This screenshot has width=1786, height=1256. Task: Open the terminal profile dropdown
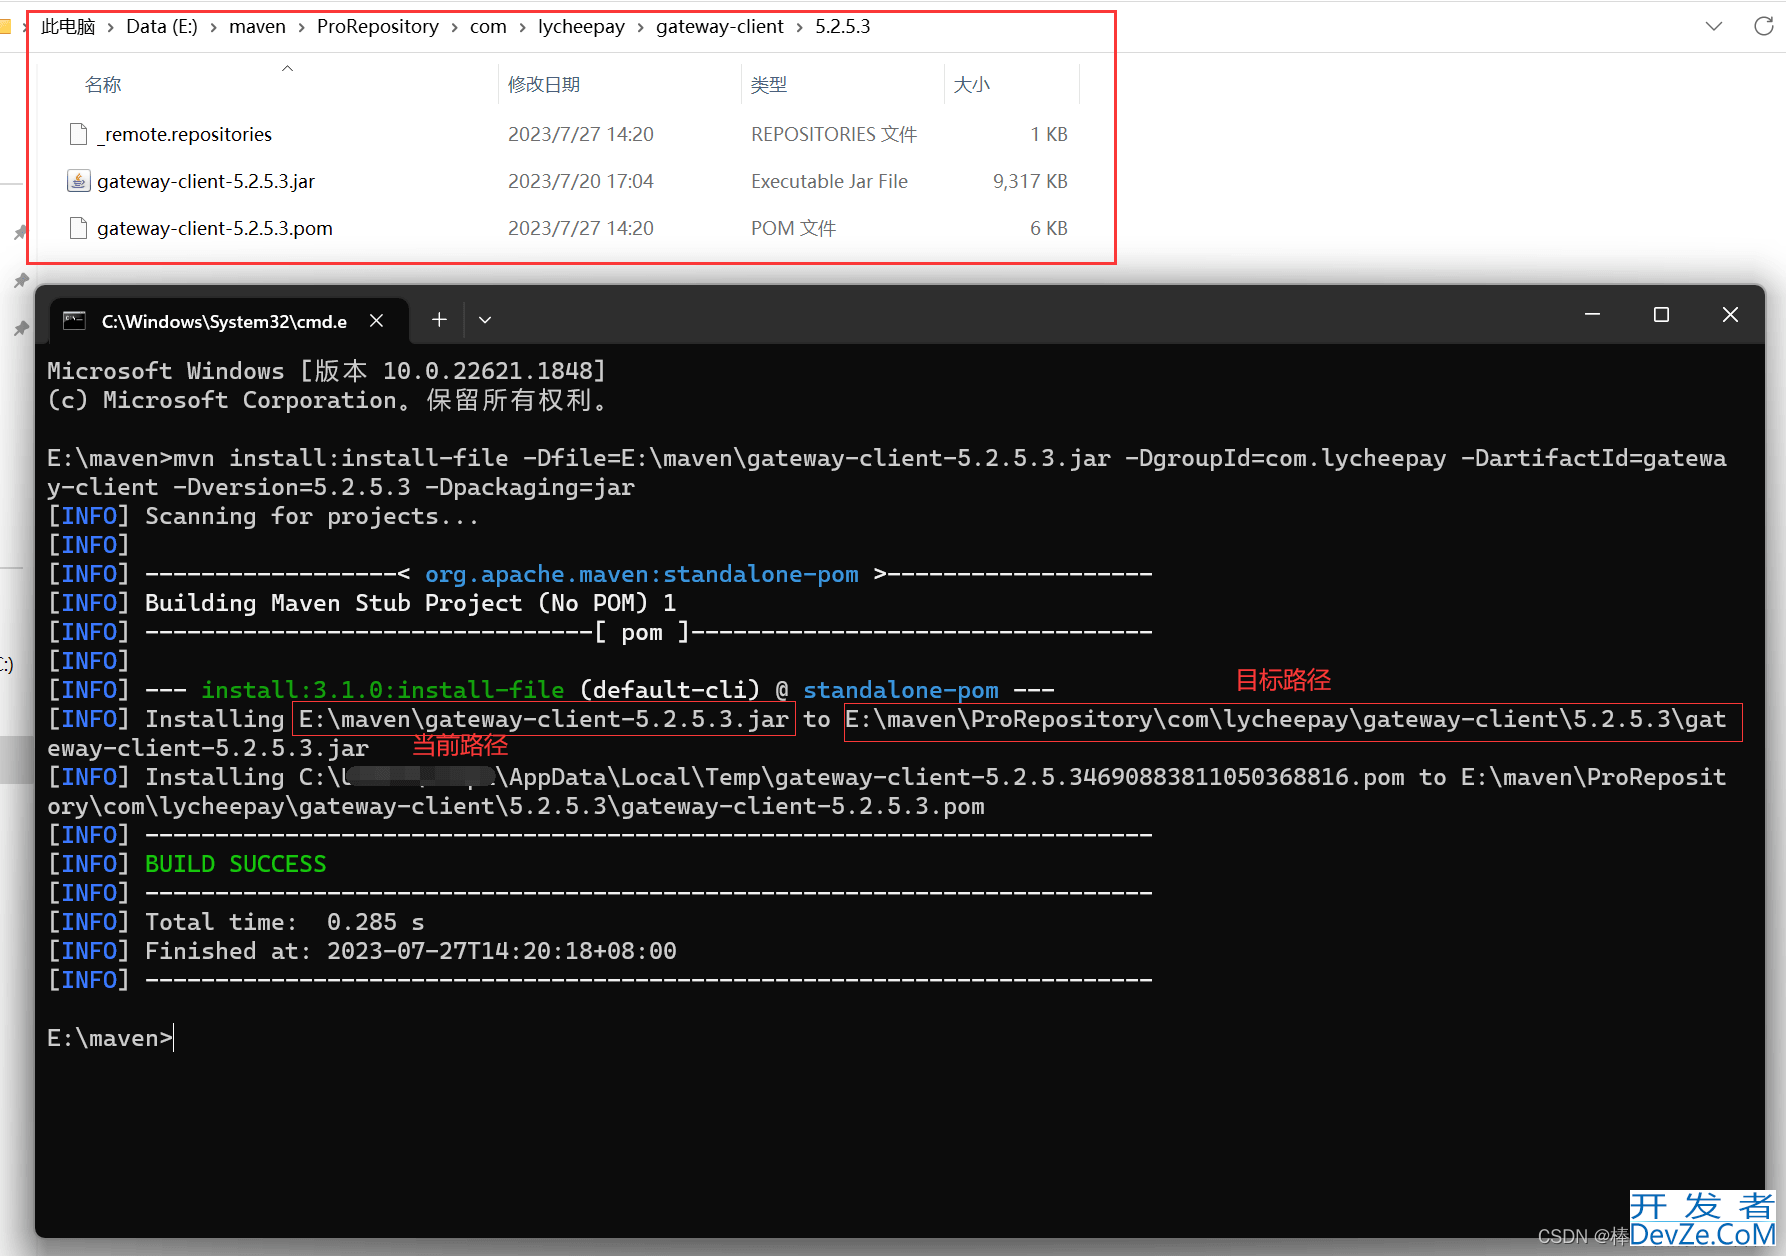pos(485,320)
